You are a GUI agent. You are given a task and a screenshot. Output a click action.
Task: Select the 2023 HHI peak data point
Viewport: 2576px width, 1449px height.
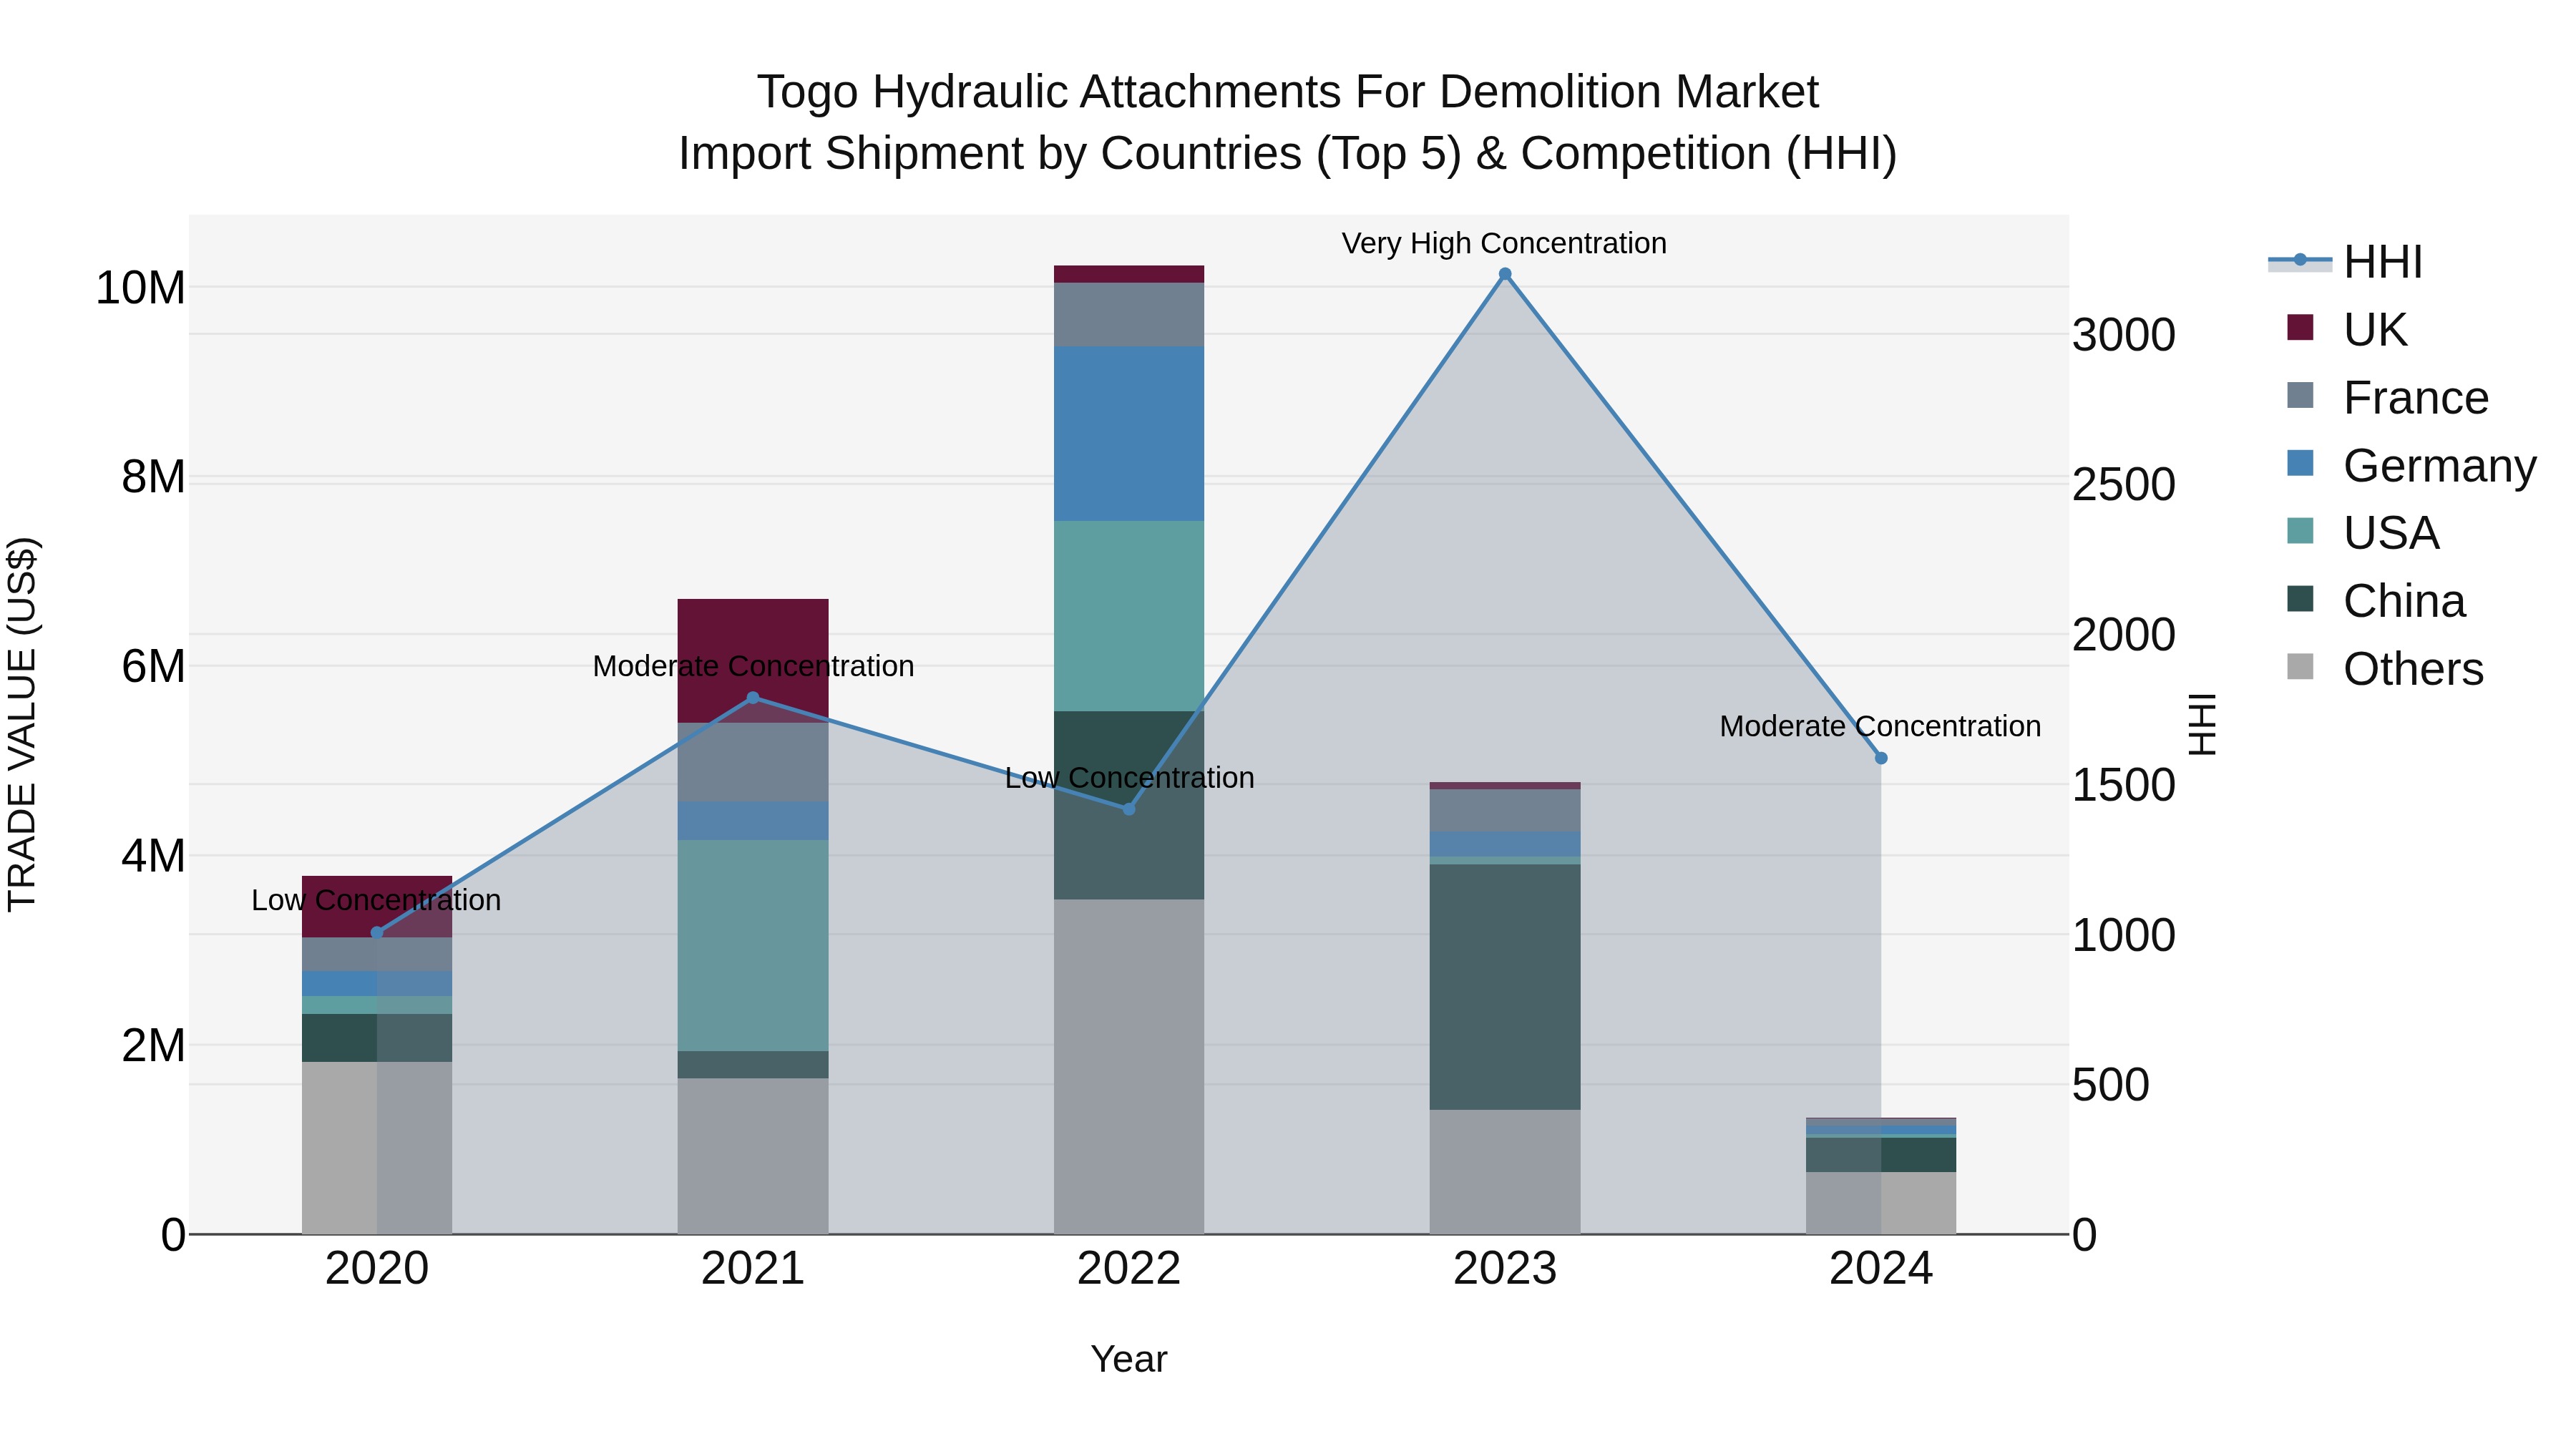click(x=1505, y=274)
